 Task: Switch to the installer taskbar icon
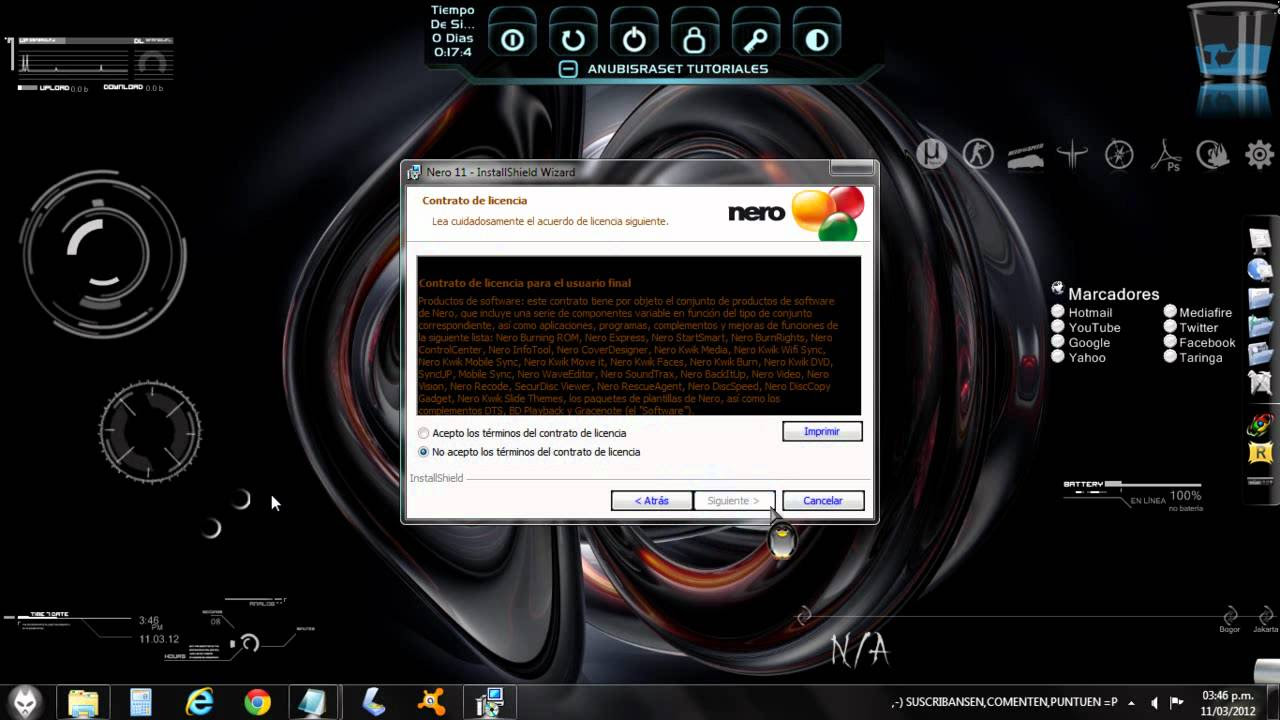(490, 703)
